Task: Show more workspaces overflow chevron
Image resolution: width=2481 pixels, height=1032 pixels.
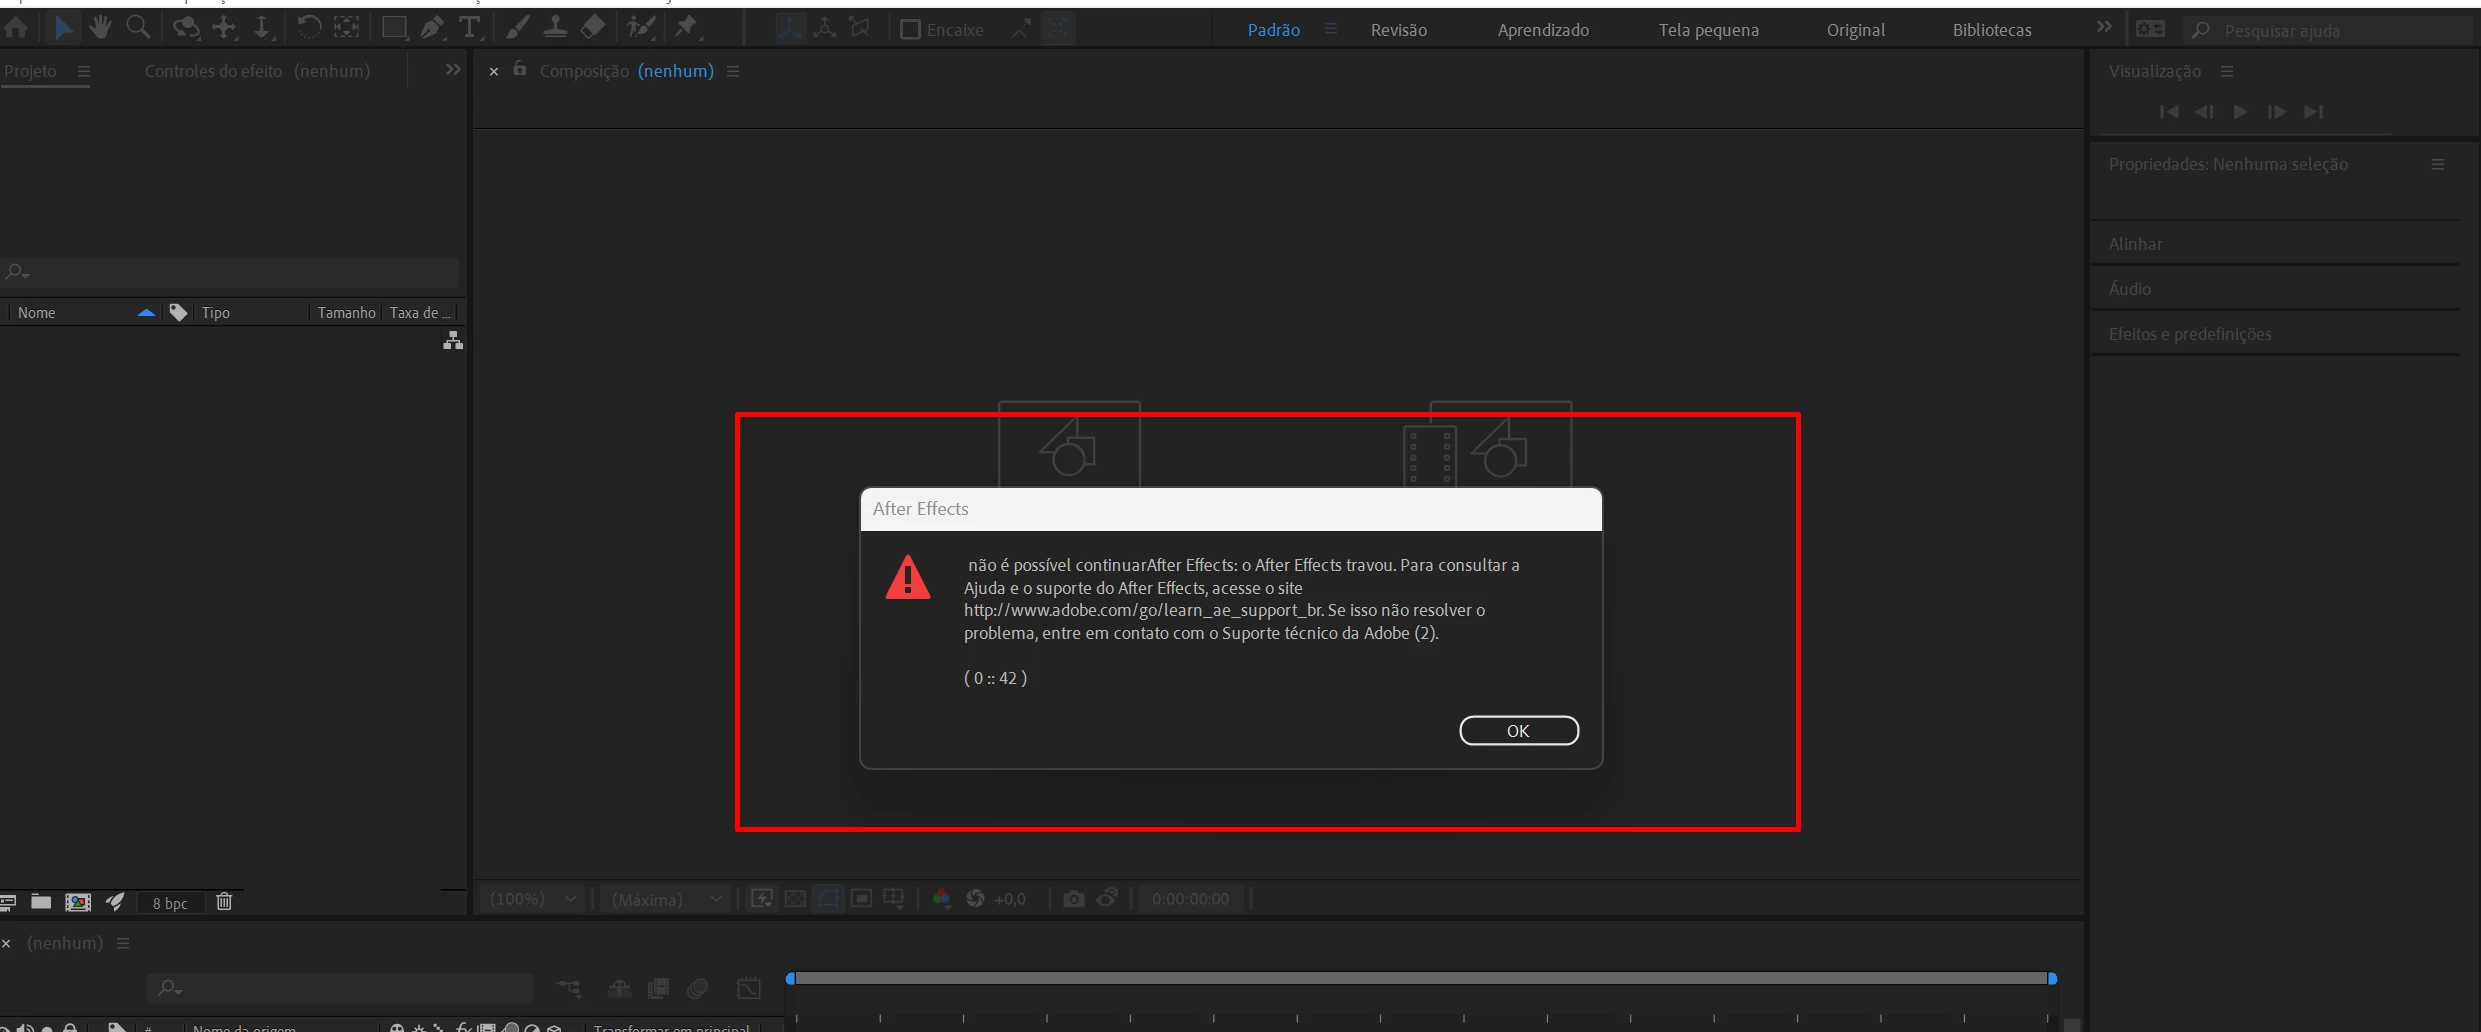Action: tap(2104, 27)
